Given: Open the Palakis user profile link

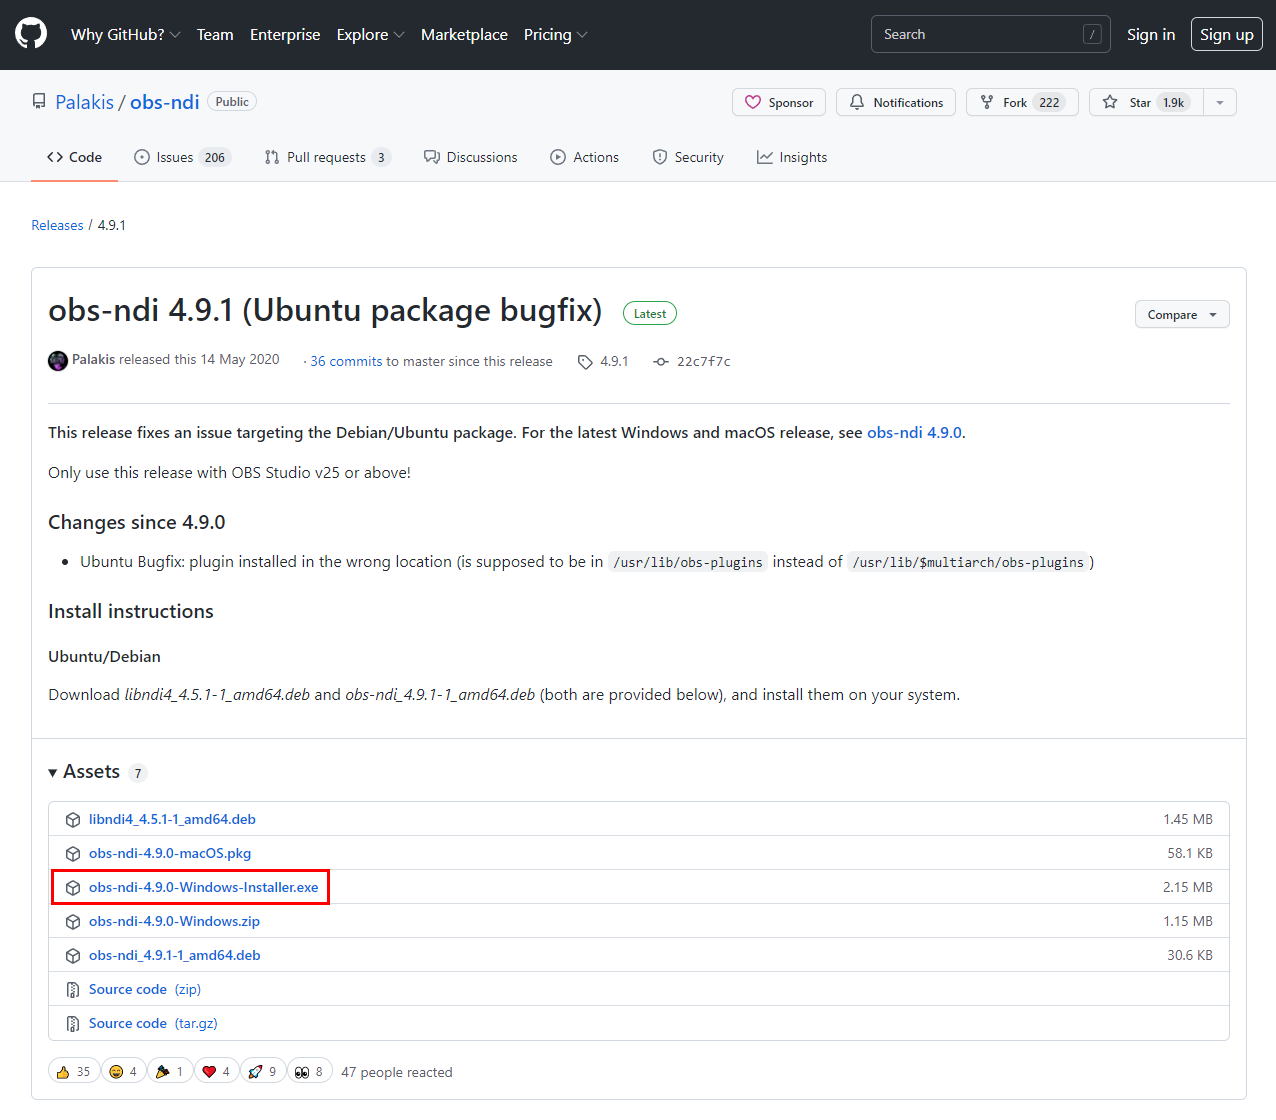Looking at the screenshot, I should click(85, 102).
